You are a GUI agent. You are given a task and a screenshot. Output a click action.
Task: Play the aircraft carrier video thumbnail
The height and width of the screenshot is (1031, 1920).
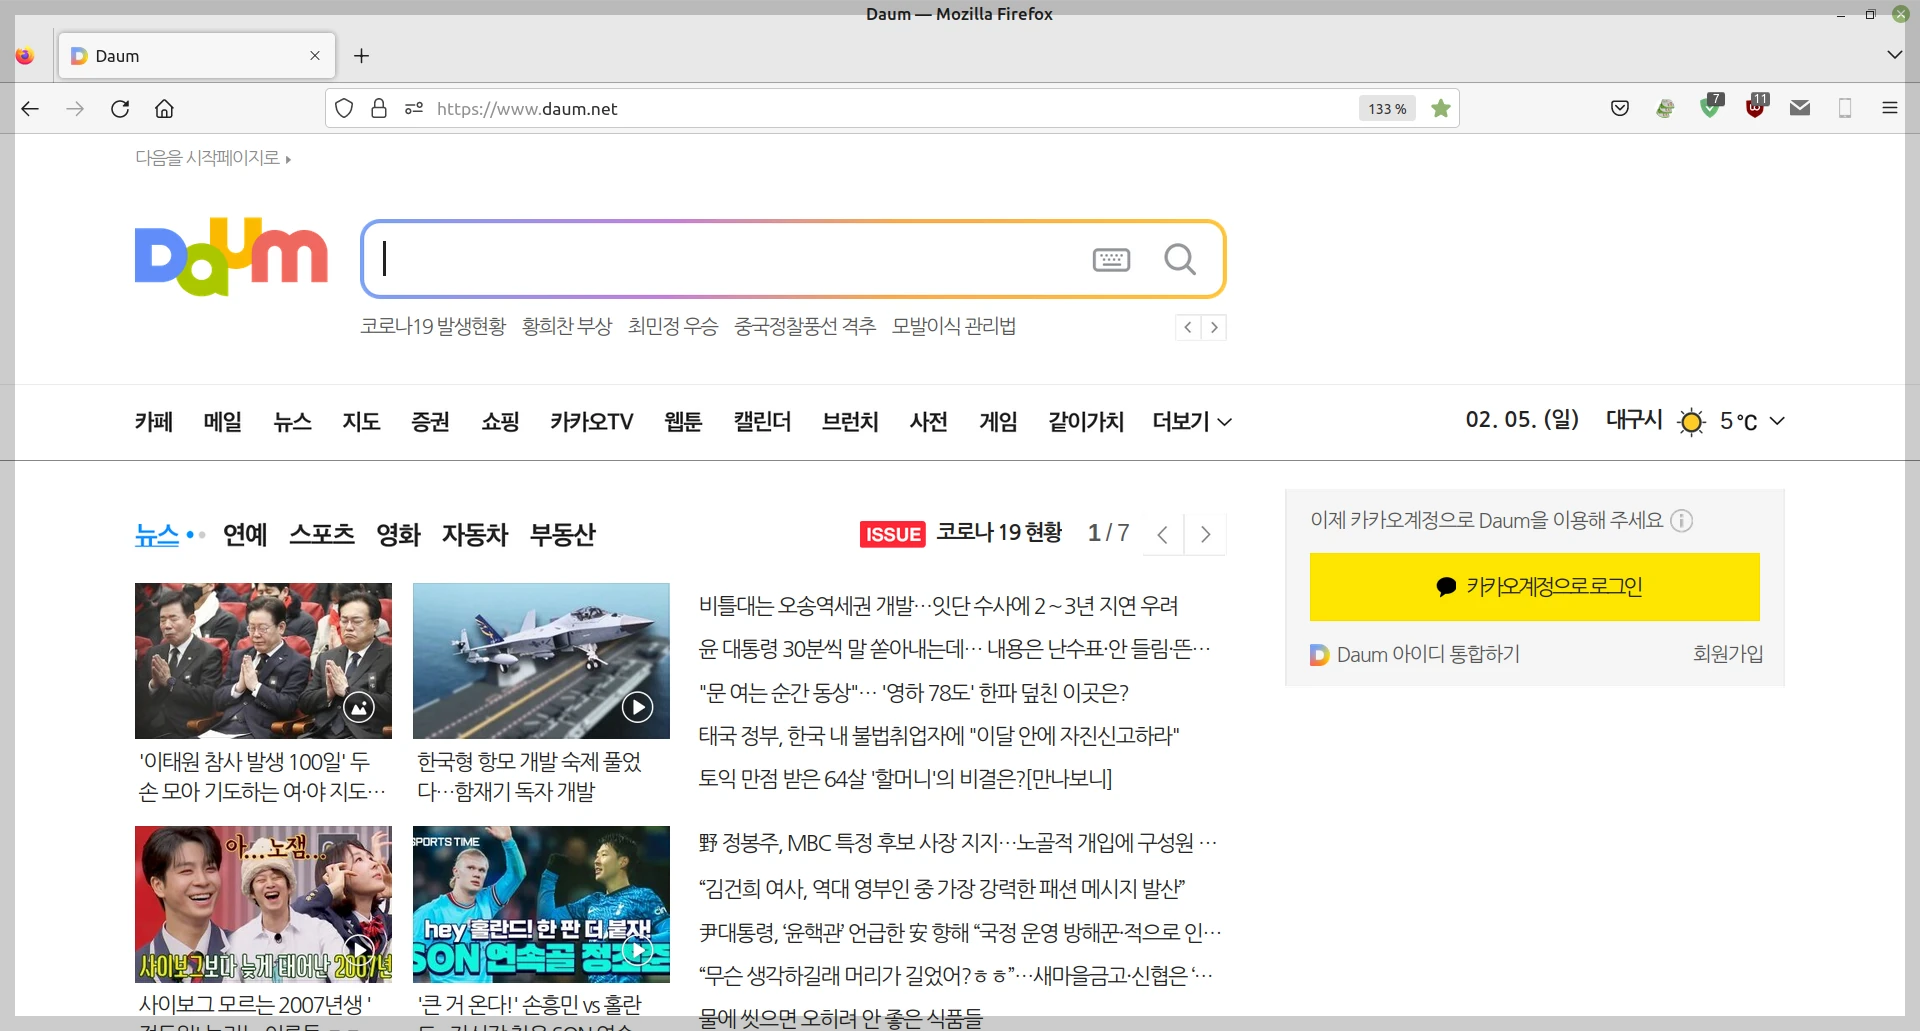point(541,661)
